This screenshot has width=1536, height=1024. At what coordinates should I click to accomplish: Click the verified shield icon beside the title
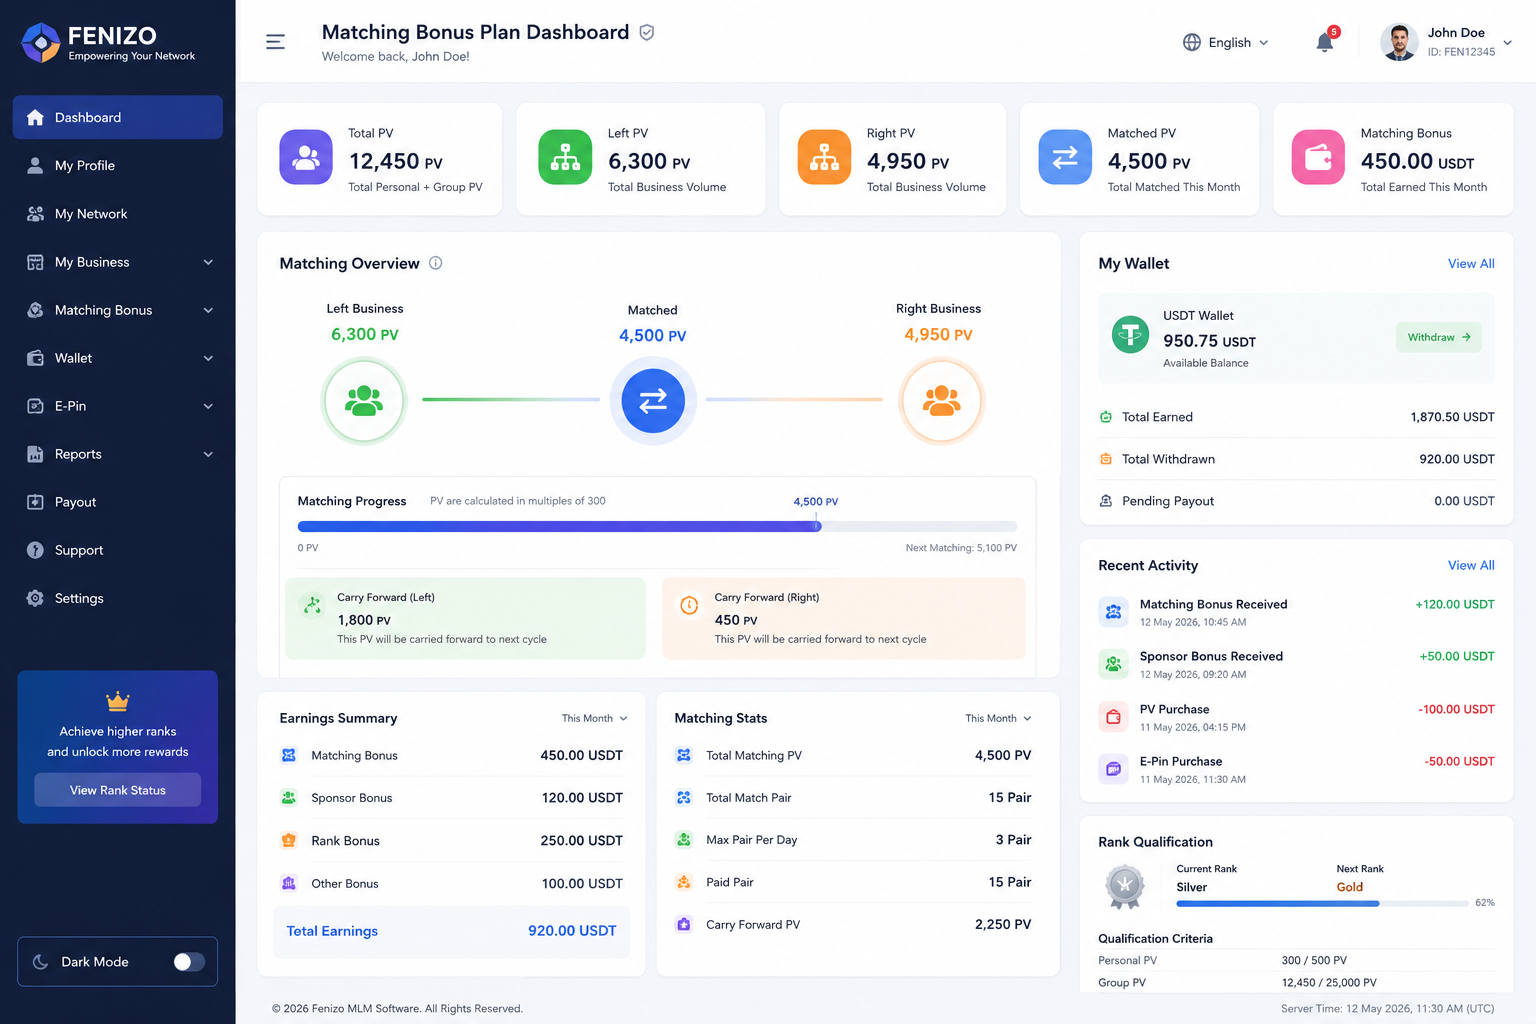tap(647, 32)
